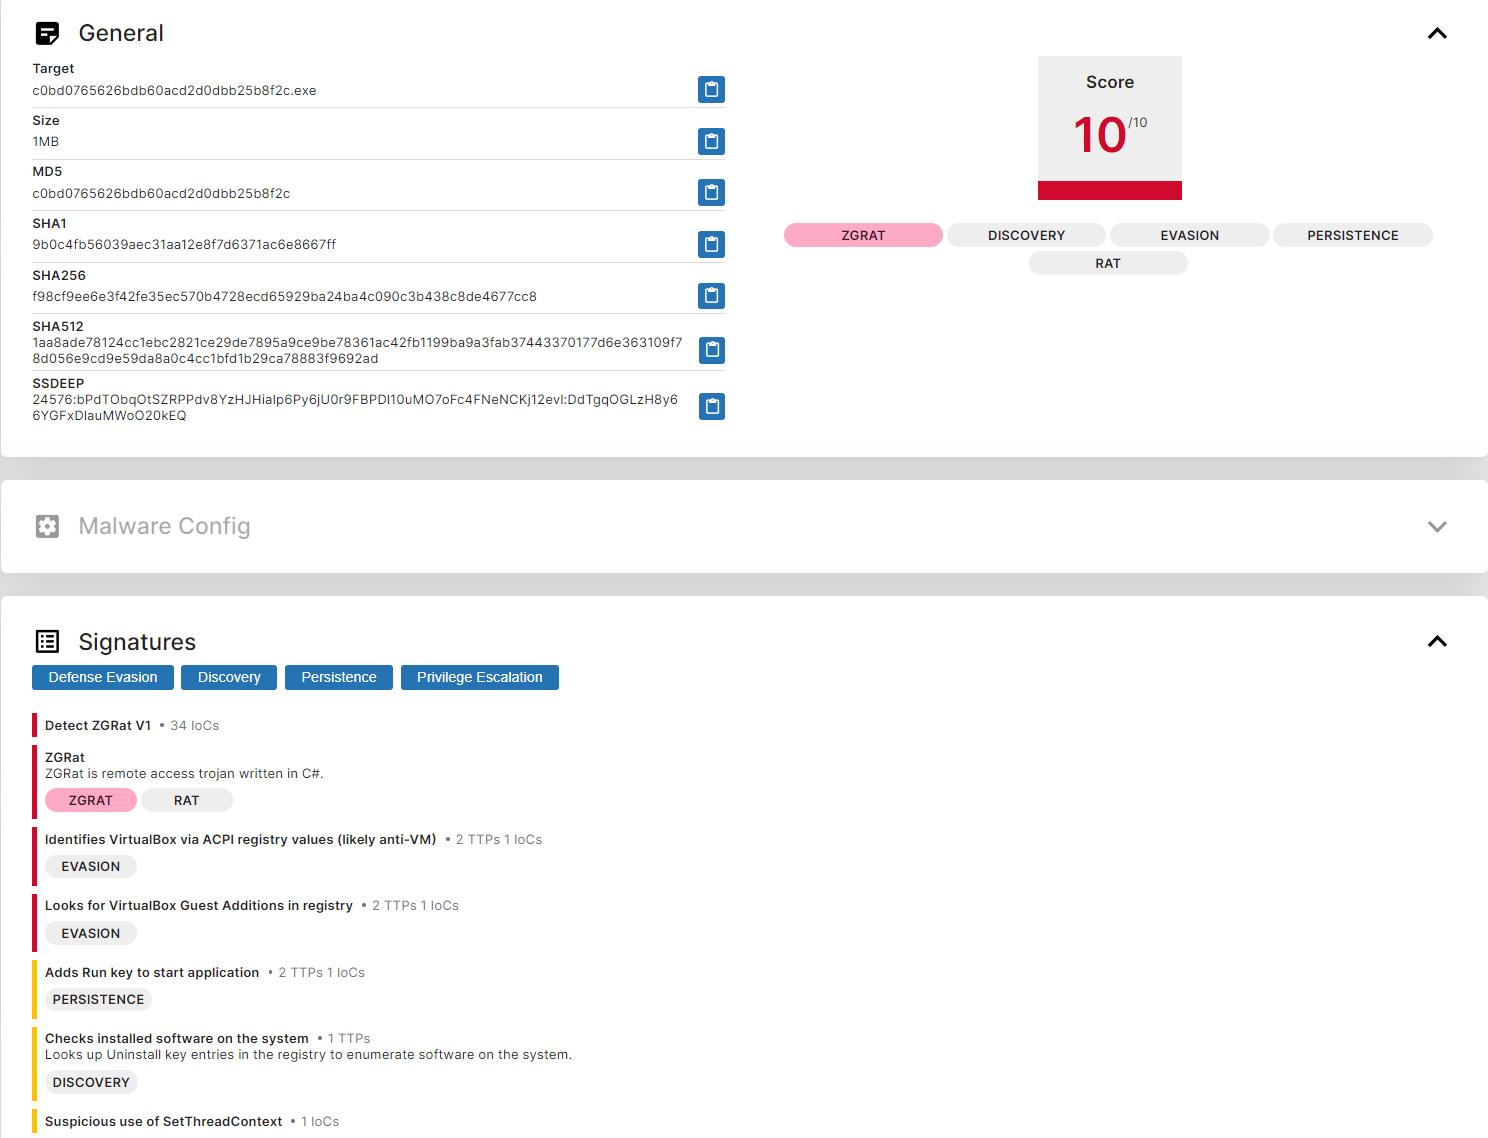1488x1138 pixels.
Task: Copy the MD5 hash to clipboard
Action: tap(711, 192)
